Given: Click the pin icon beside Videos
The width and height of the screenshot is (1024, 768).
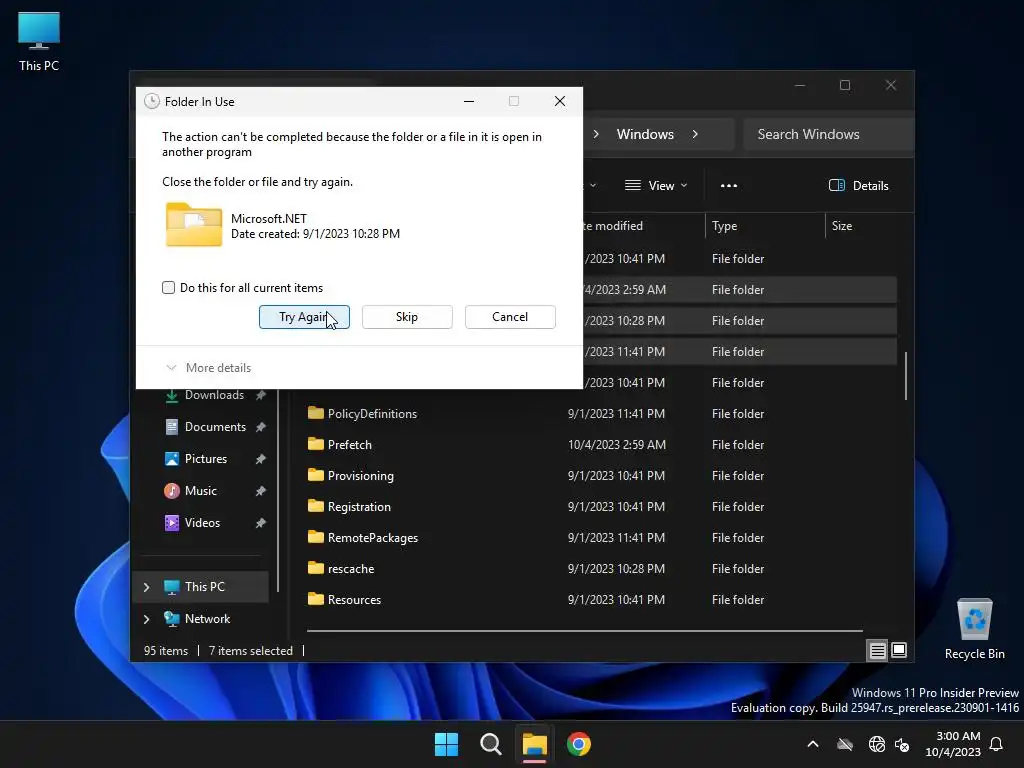Looking at the screenshot, I should pos(261,523).
